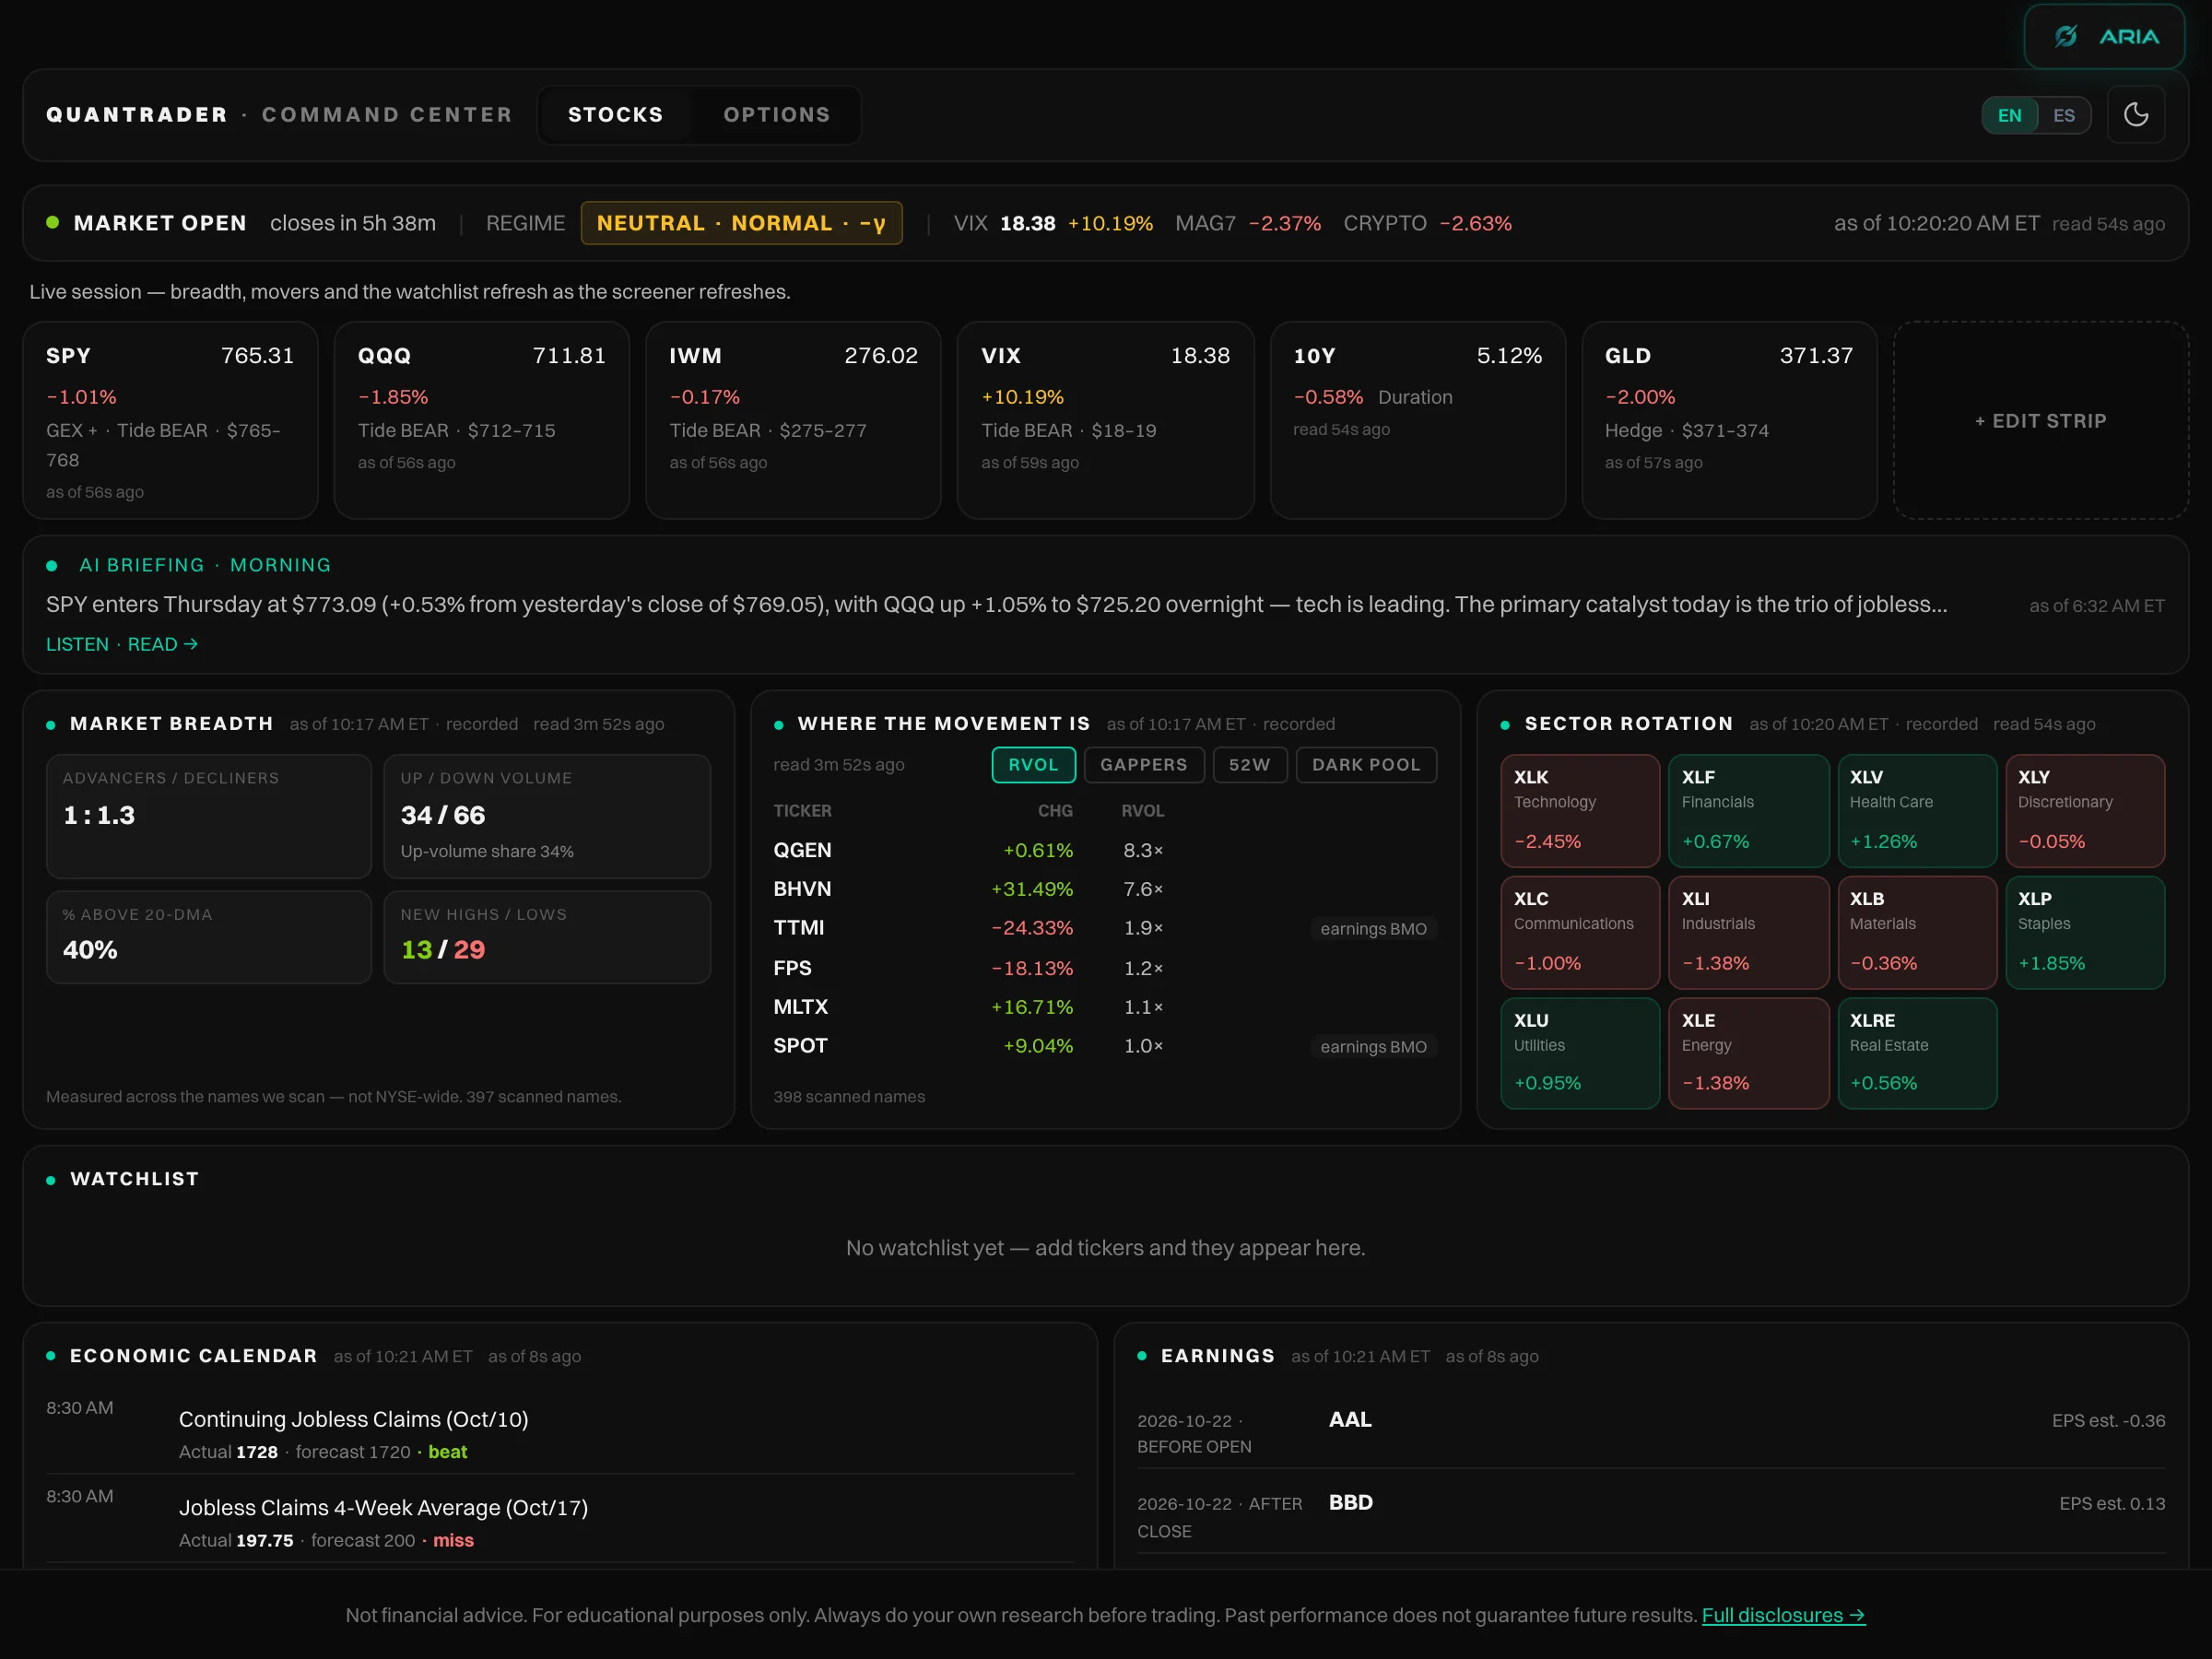Click the NEUTRAL · NORMAL regime badge
This screenshot has height=1659, width=2212.
click(x=741, y=223)
